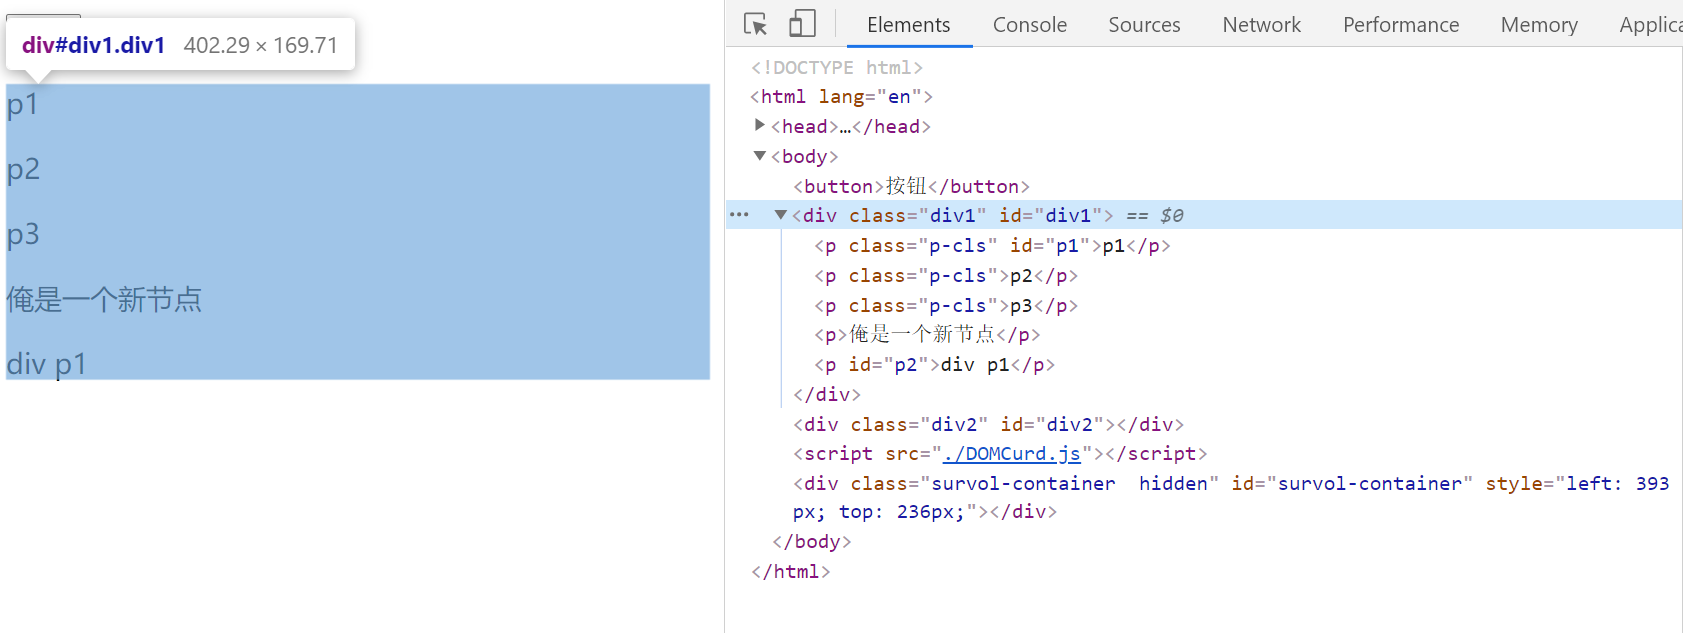
Task: Select the button element line in DOM tree
Action: coord(910,187)
